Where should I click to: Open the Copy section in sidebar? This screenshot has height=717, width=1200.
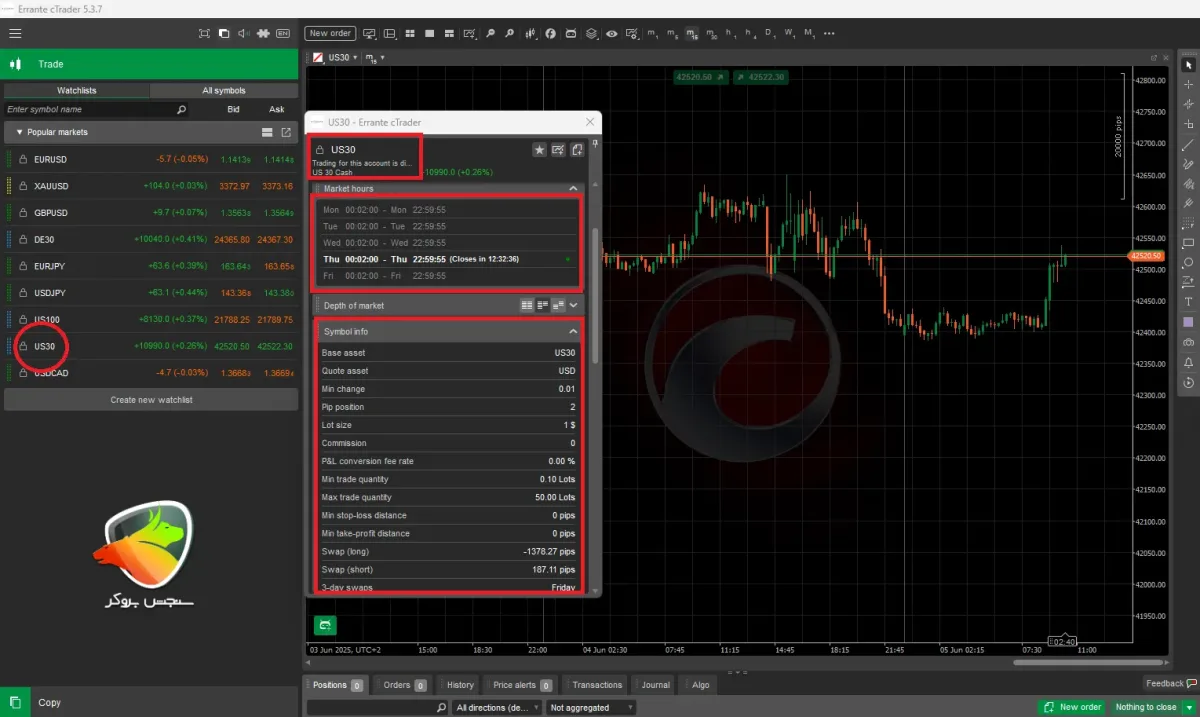tap(150, 702)
